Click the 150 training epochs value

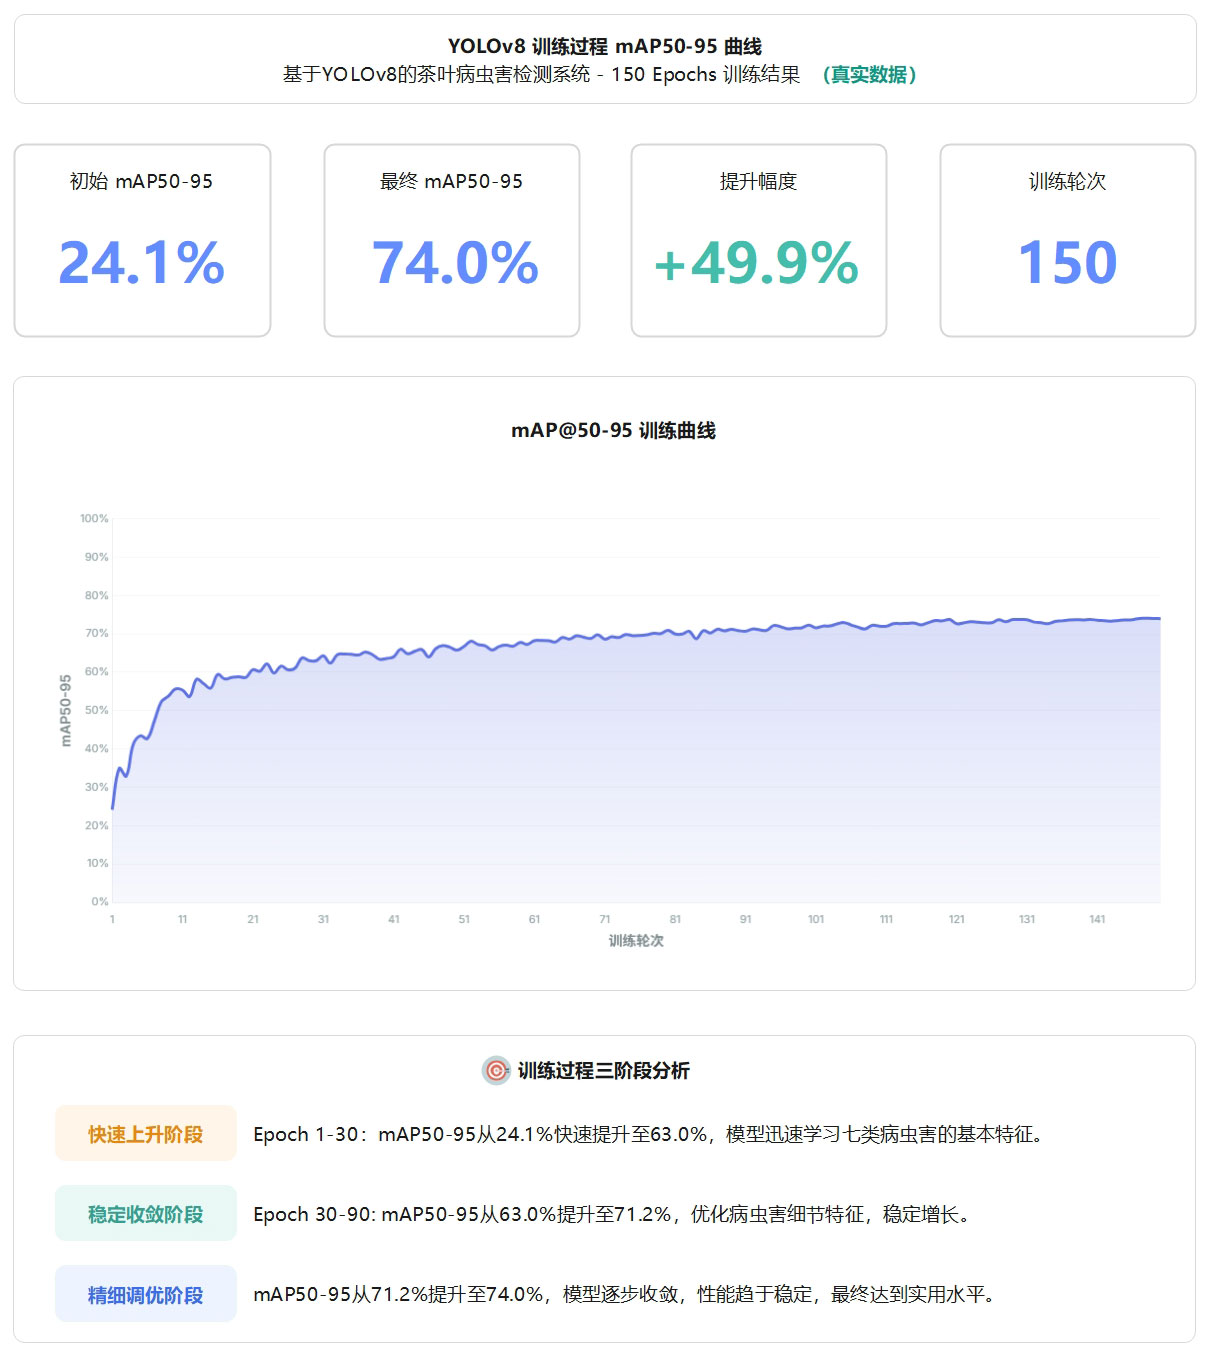1067,263
